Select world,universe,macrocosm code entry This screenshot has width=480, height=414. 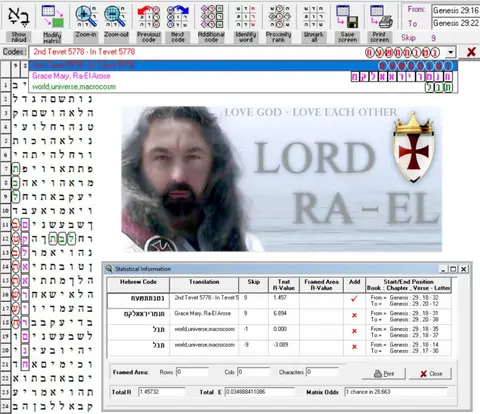(243, 87)
